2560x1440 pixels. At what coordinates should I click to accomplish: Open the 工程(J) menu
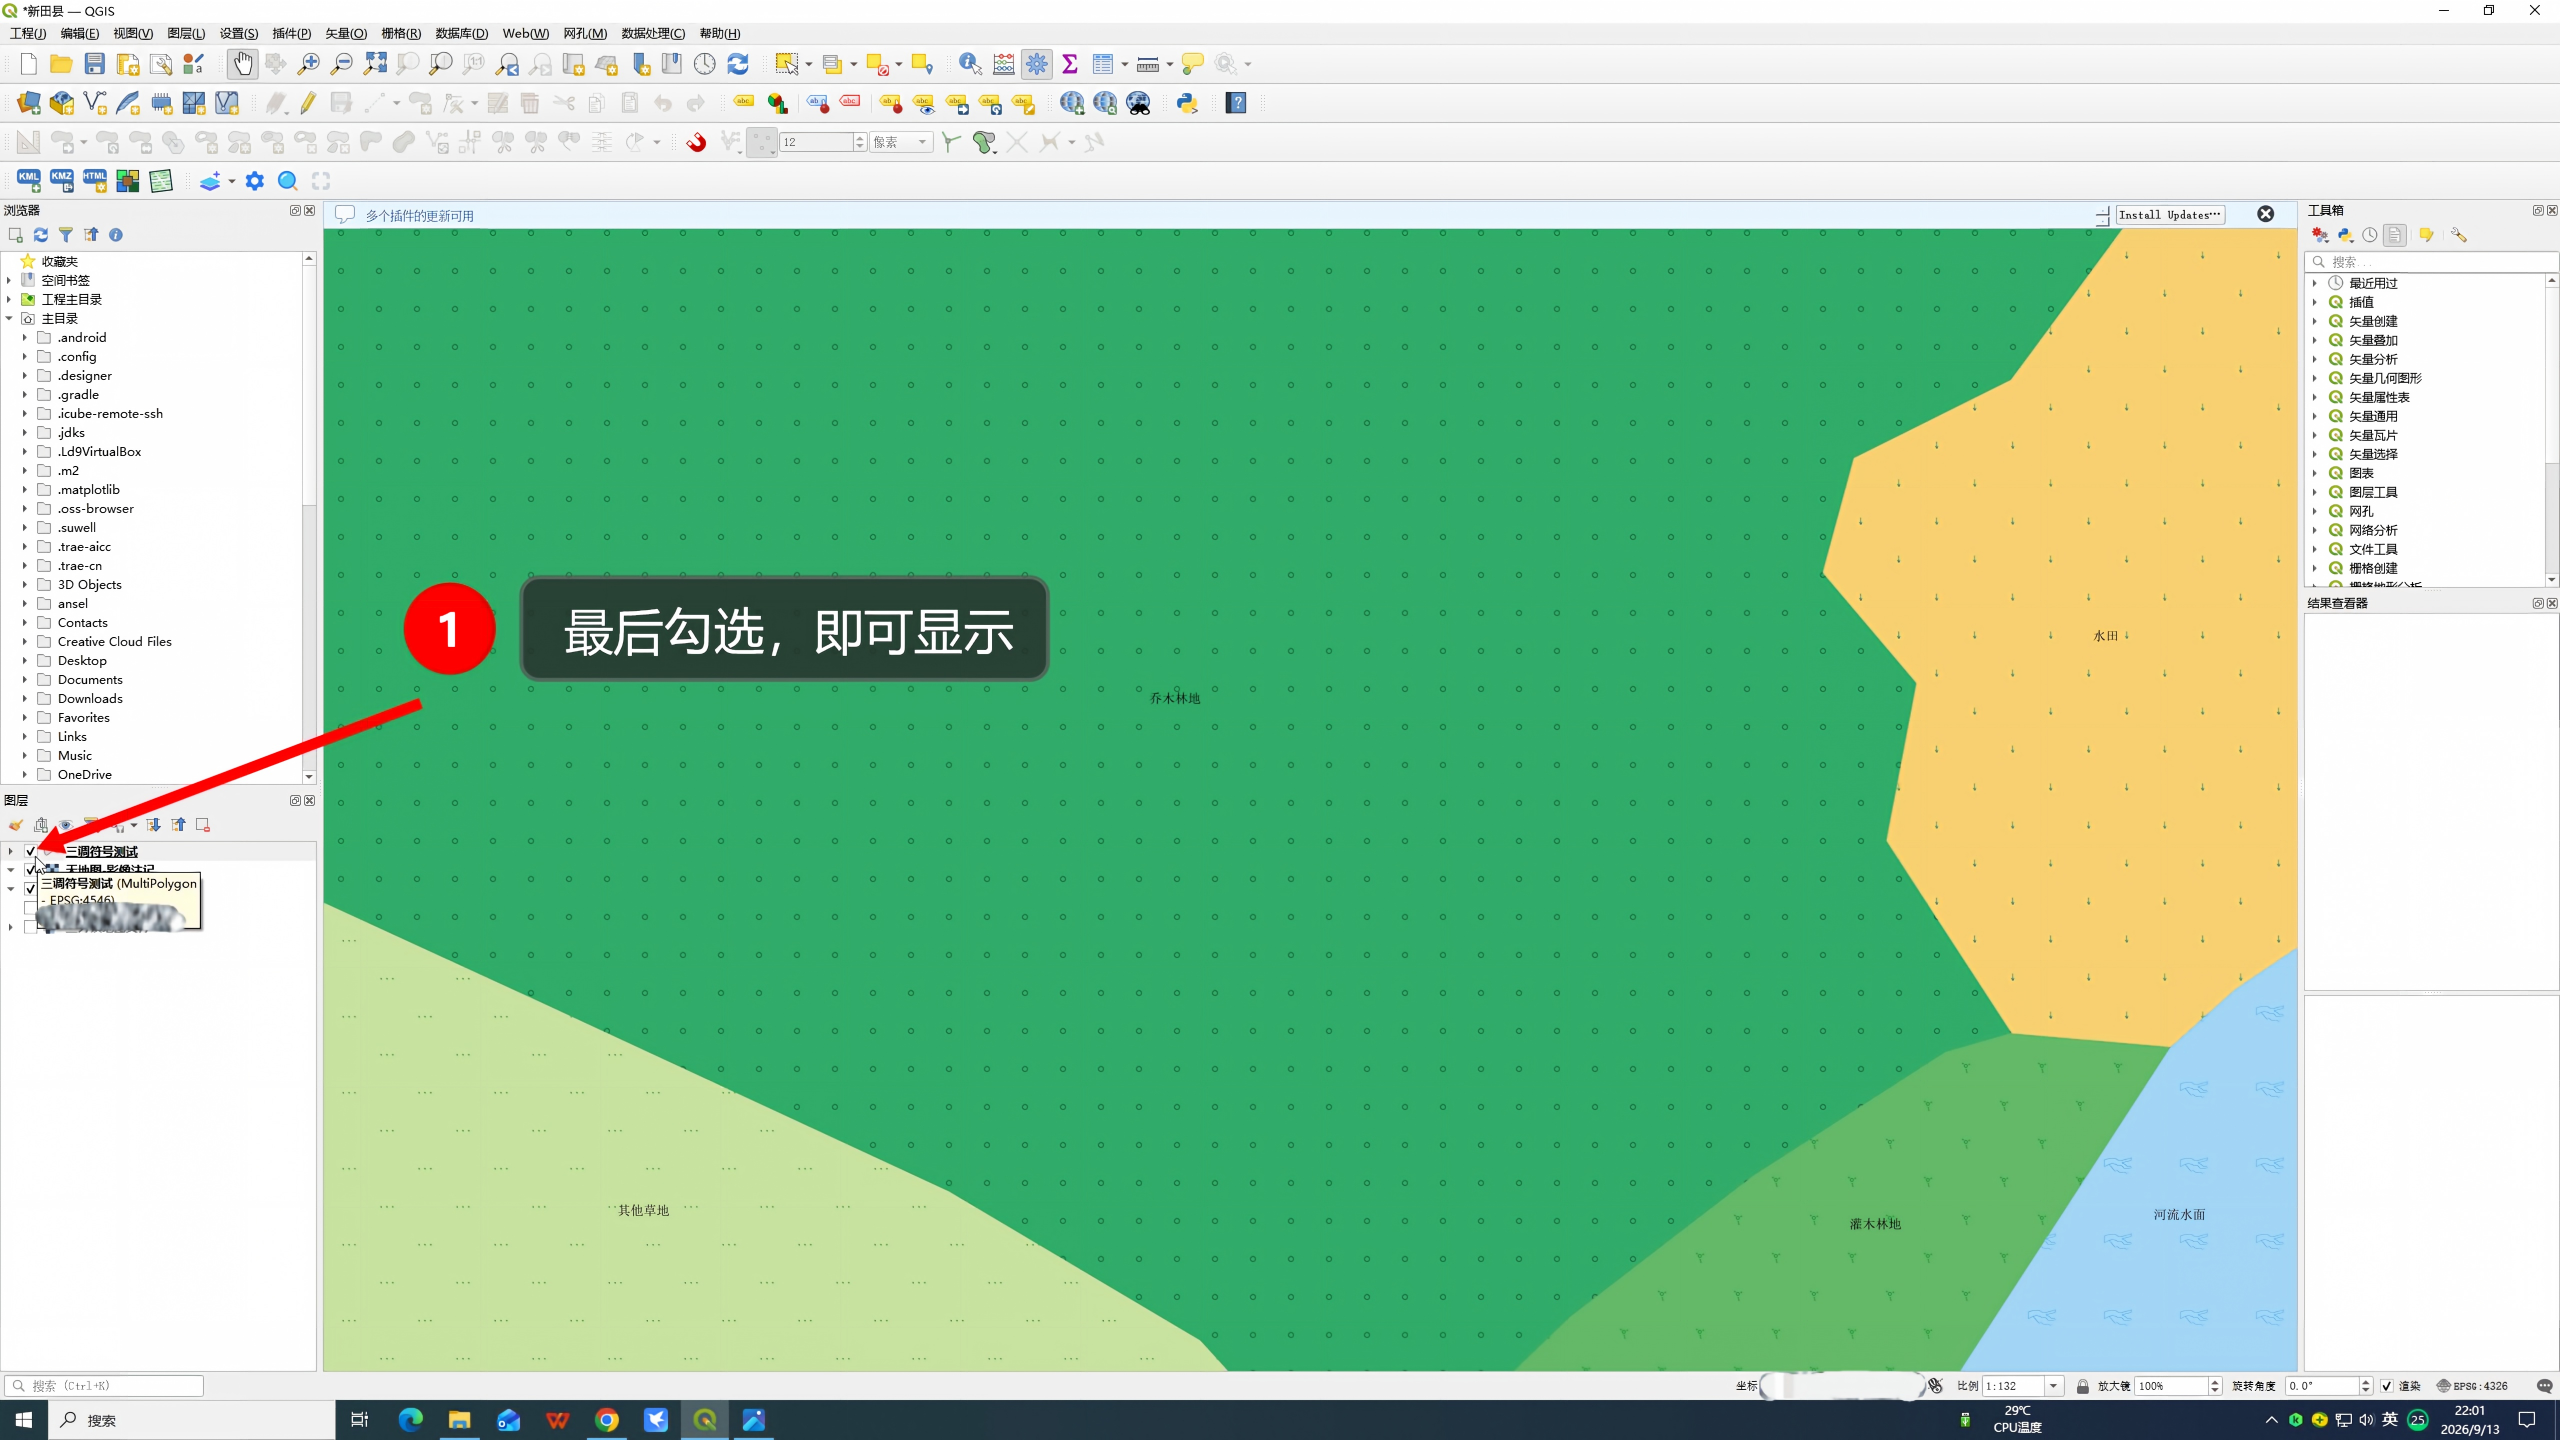[28, 33]
